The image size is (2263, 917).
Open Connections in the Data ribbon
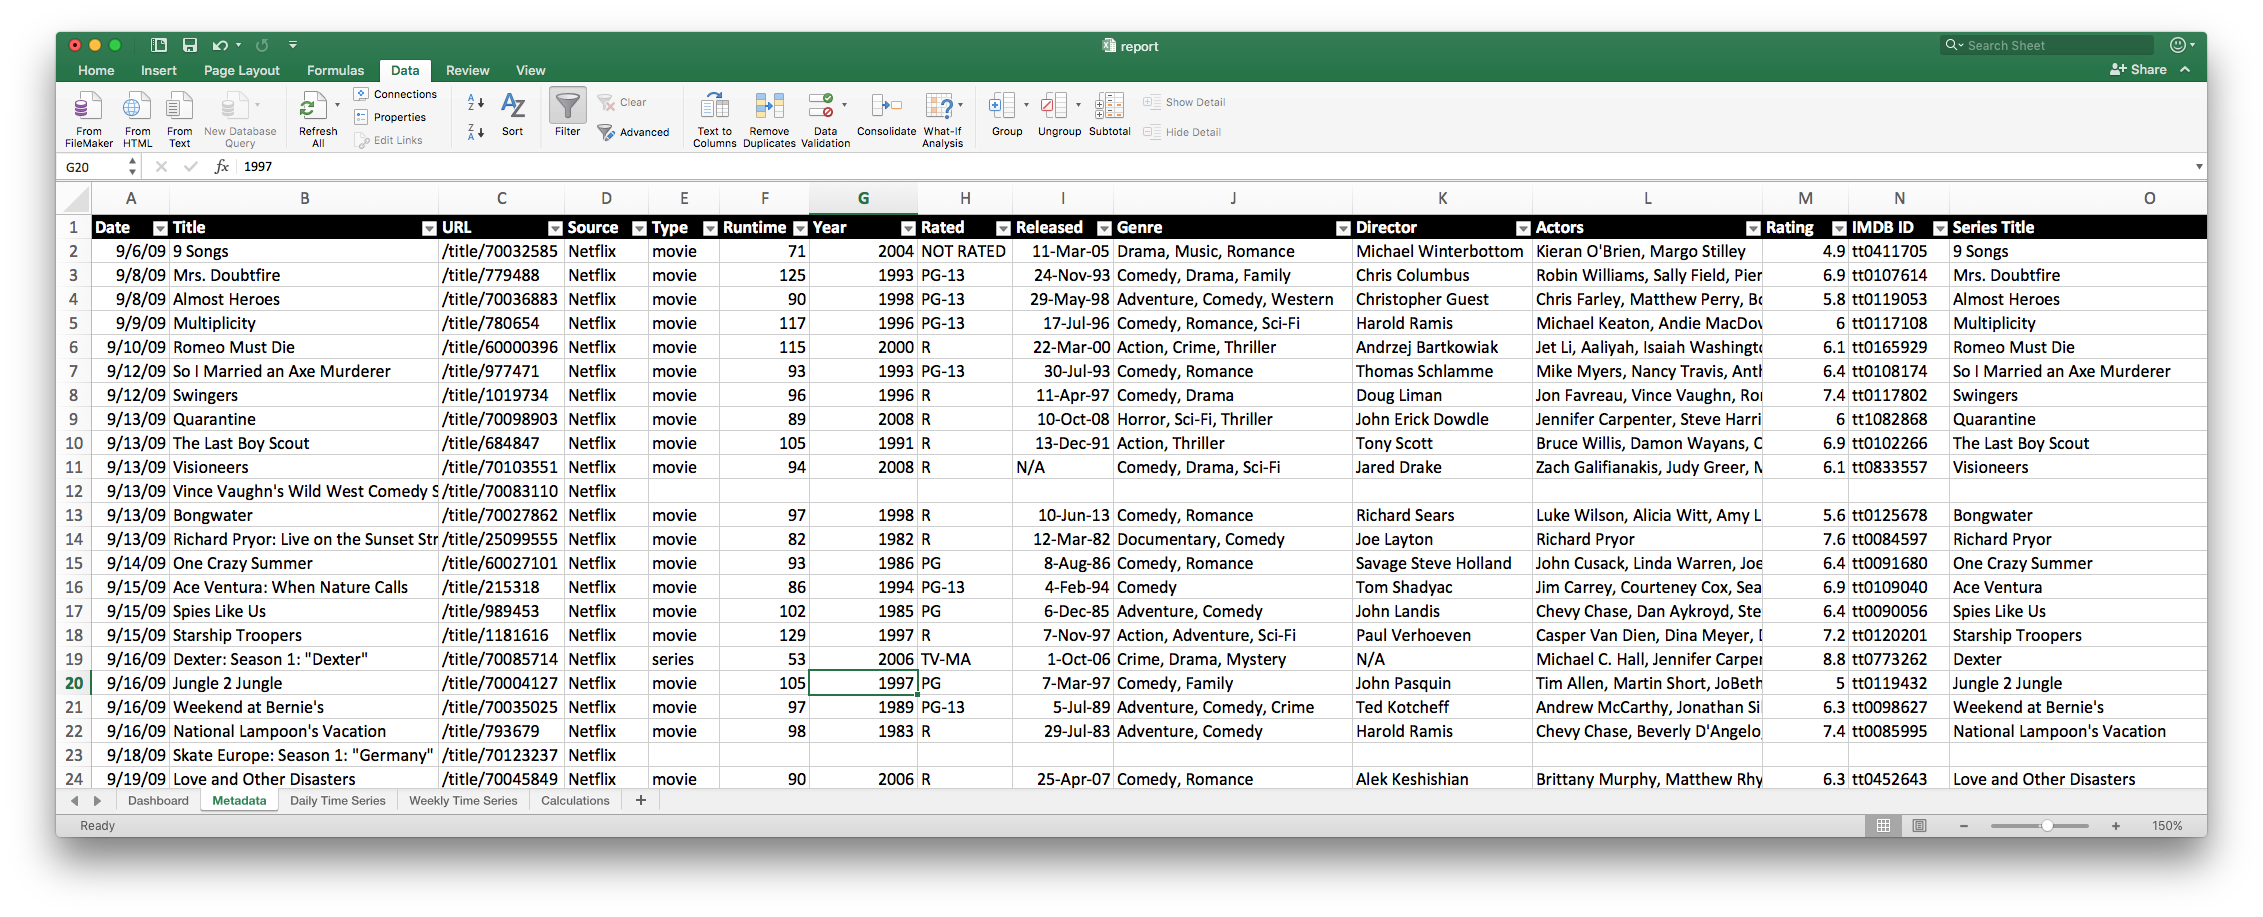coord(395,94)
